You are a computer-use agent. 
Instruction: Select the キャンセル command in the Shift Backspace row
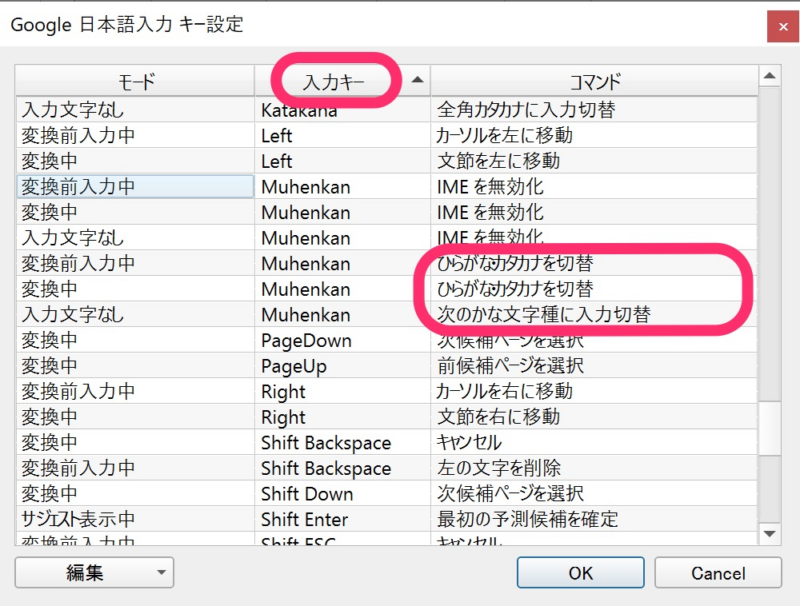[x=594, y=442]
